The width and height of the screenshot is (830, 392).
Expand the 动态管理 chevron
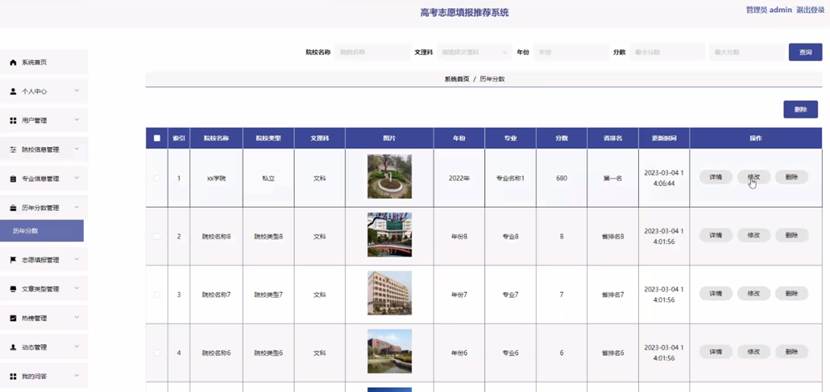(x=77, y=347)
